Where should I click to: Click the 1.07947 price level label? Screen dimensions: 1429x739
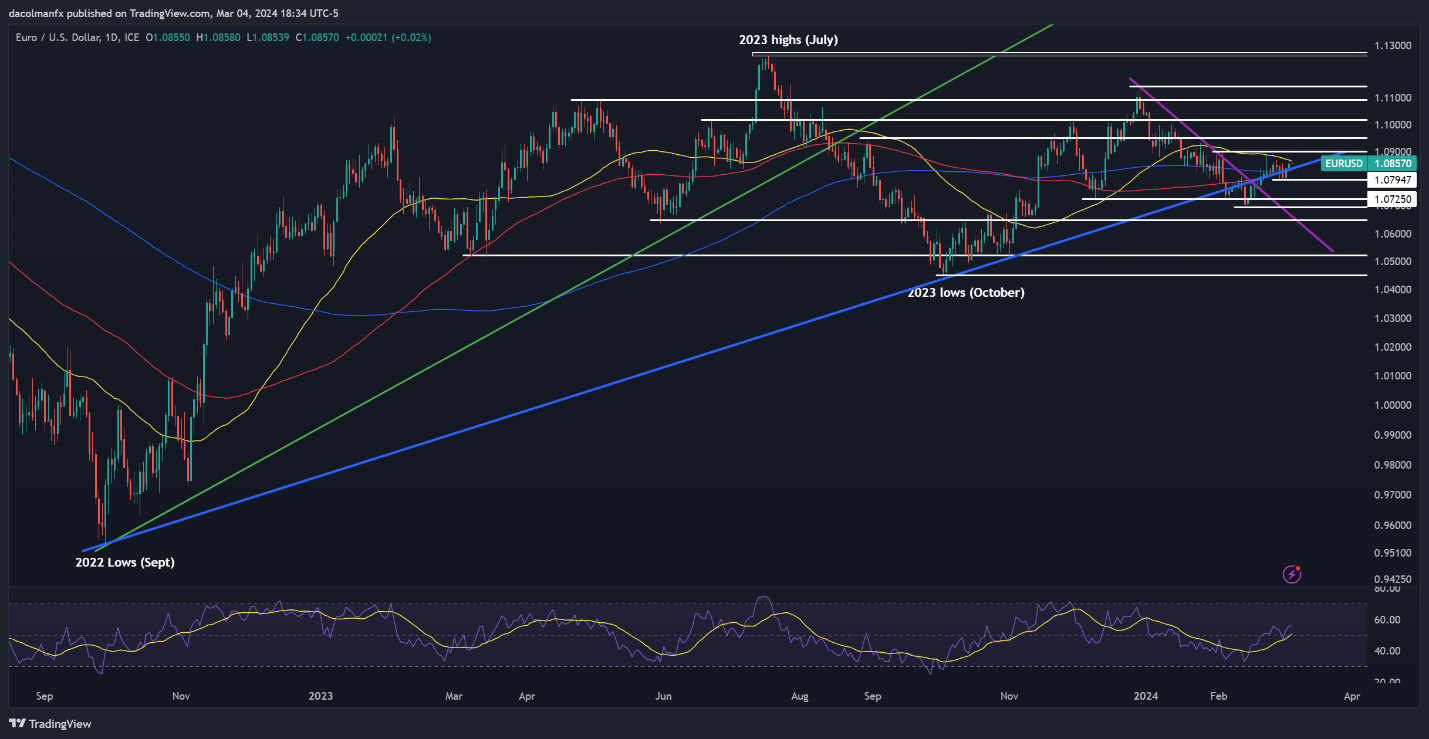[1393, 180]
